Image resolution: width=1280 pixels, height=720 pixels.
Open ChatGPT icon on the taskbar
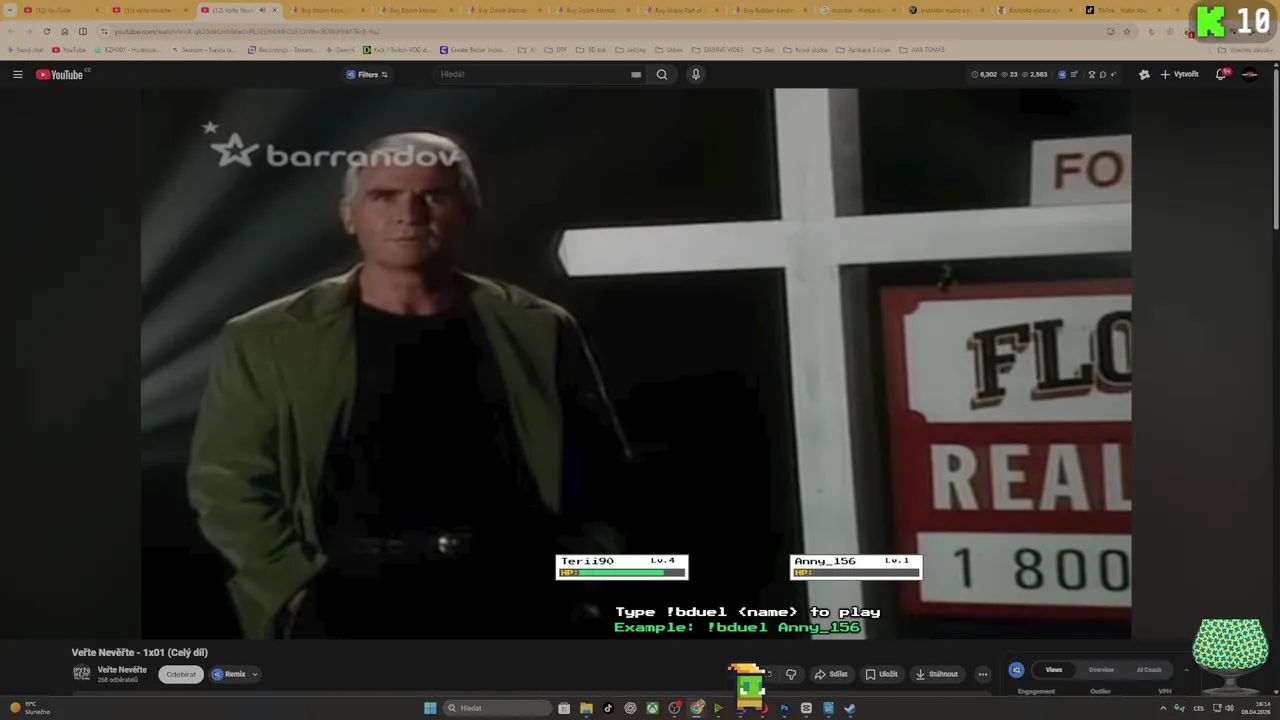point(630,708)
